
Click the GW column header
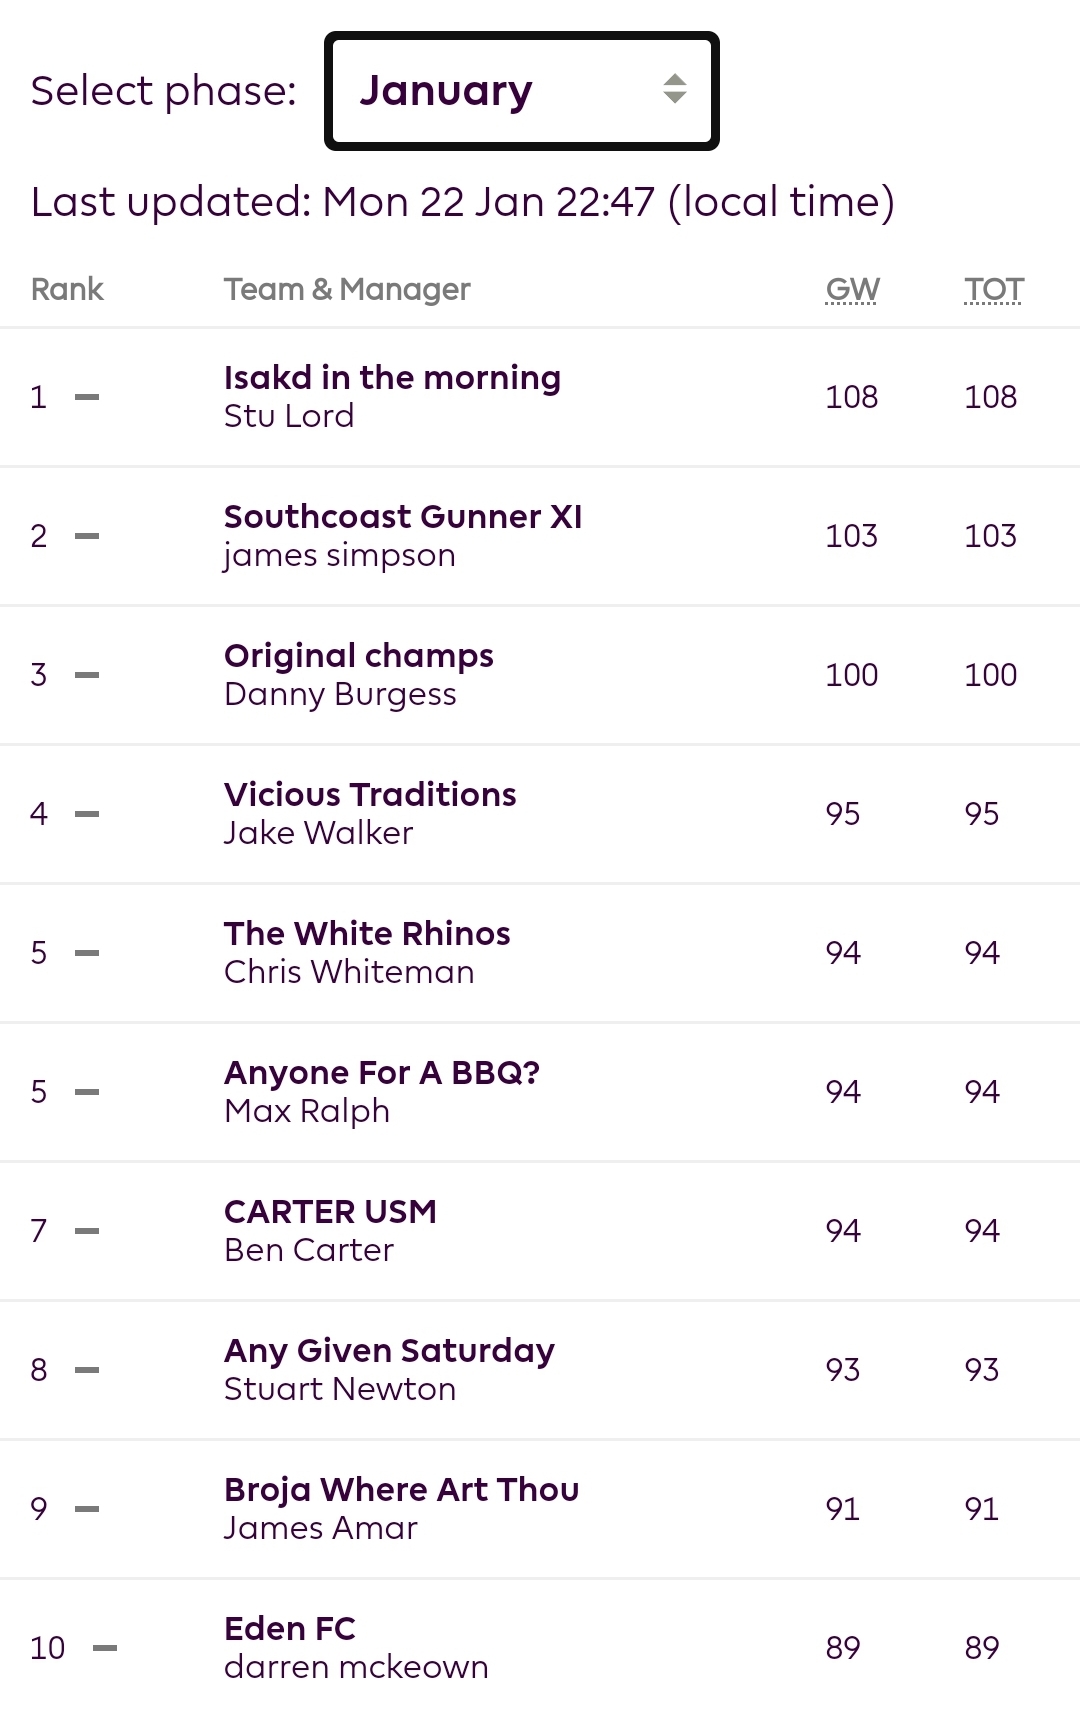click(x=852, y=289)
